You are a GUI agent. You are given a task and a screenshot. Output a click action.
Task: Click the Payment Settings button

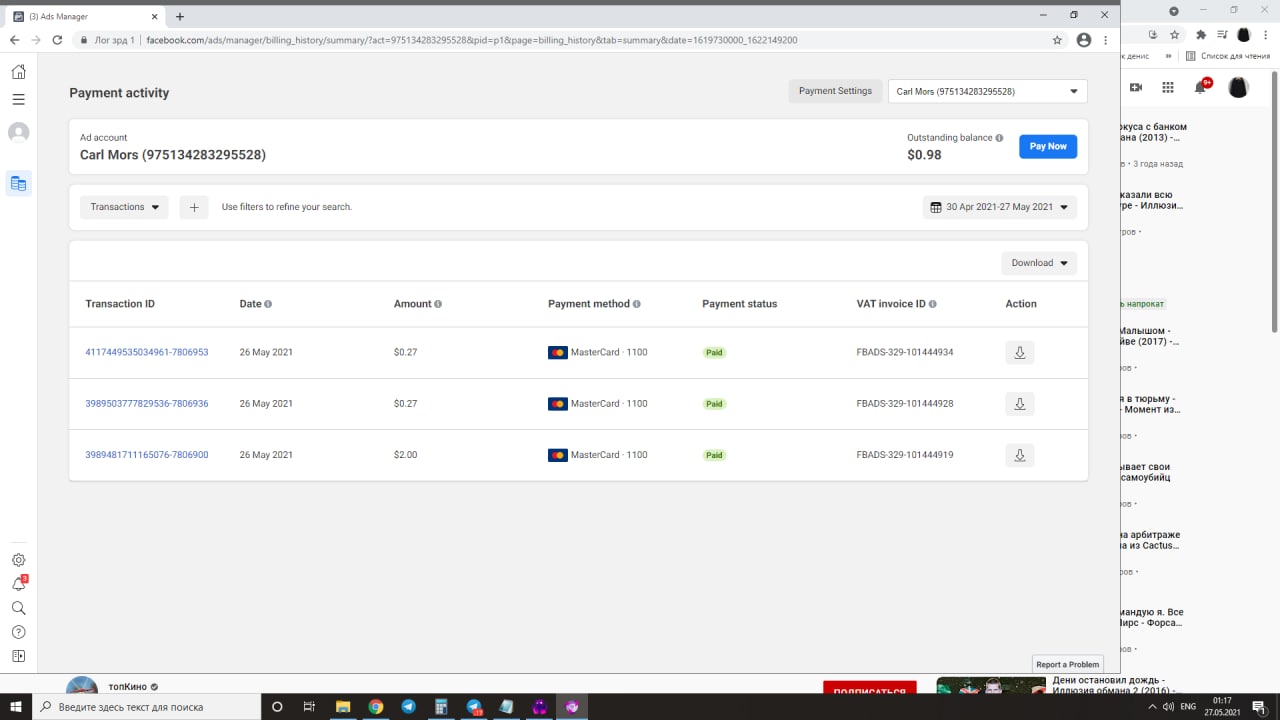click(x=835, y=91)
